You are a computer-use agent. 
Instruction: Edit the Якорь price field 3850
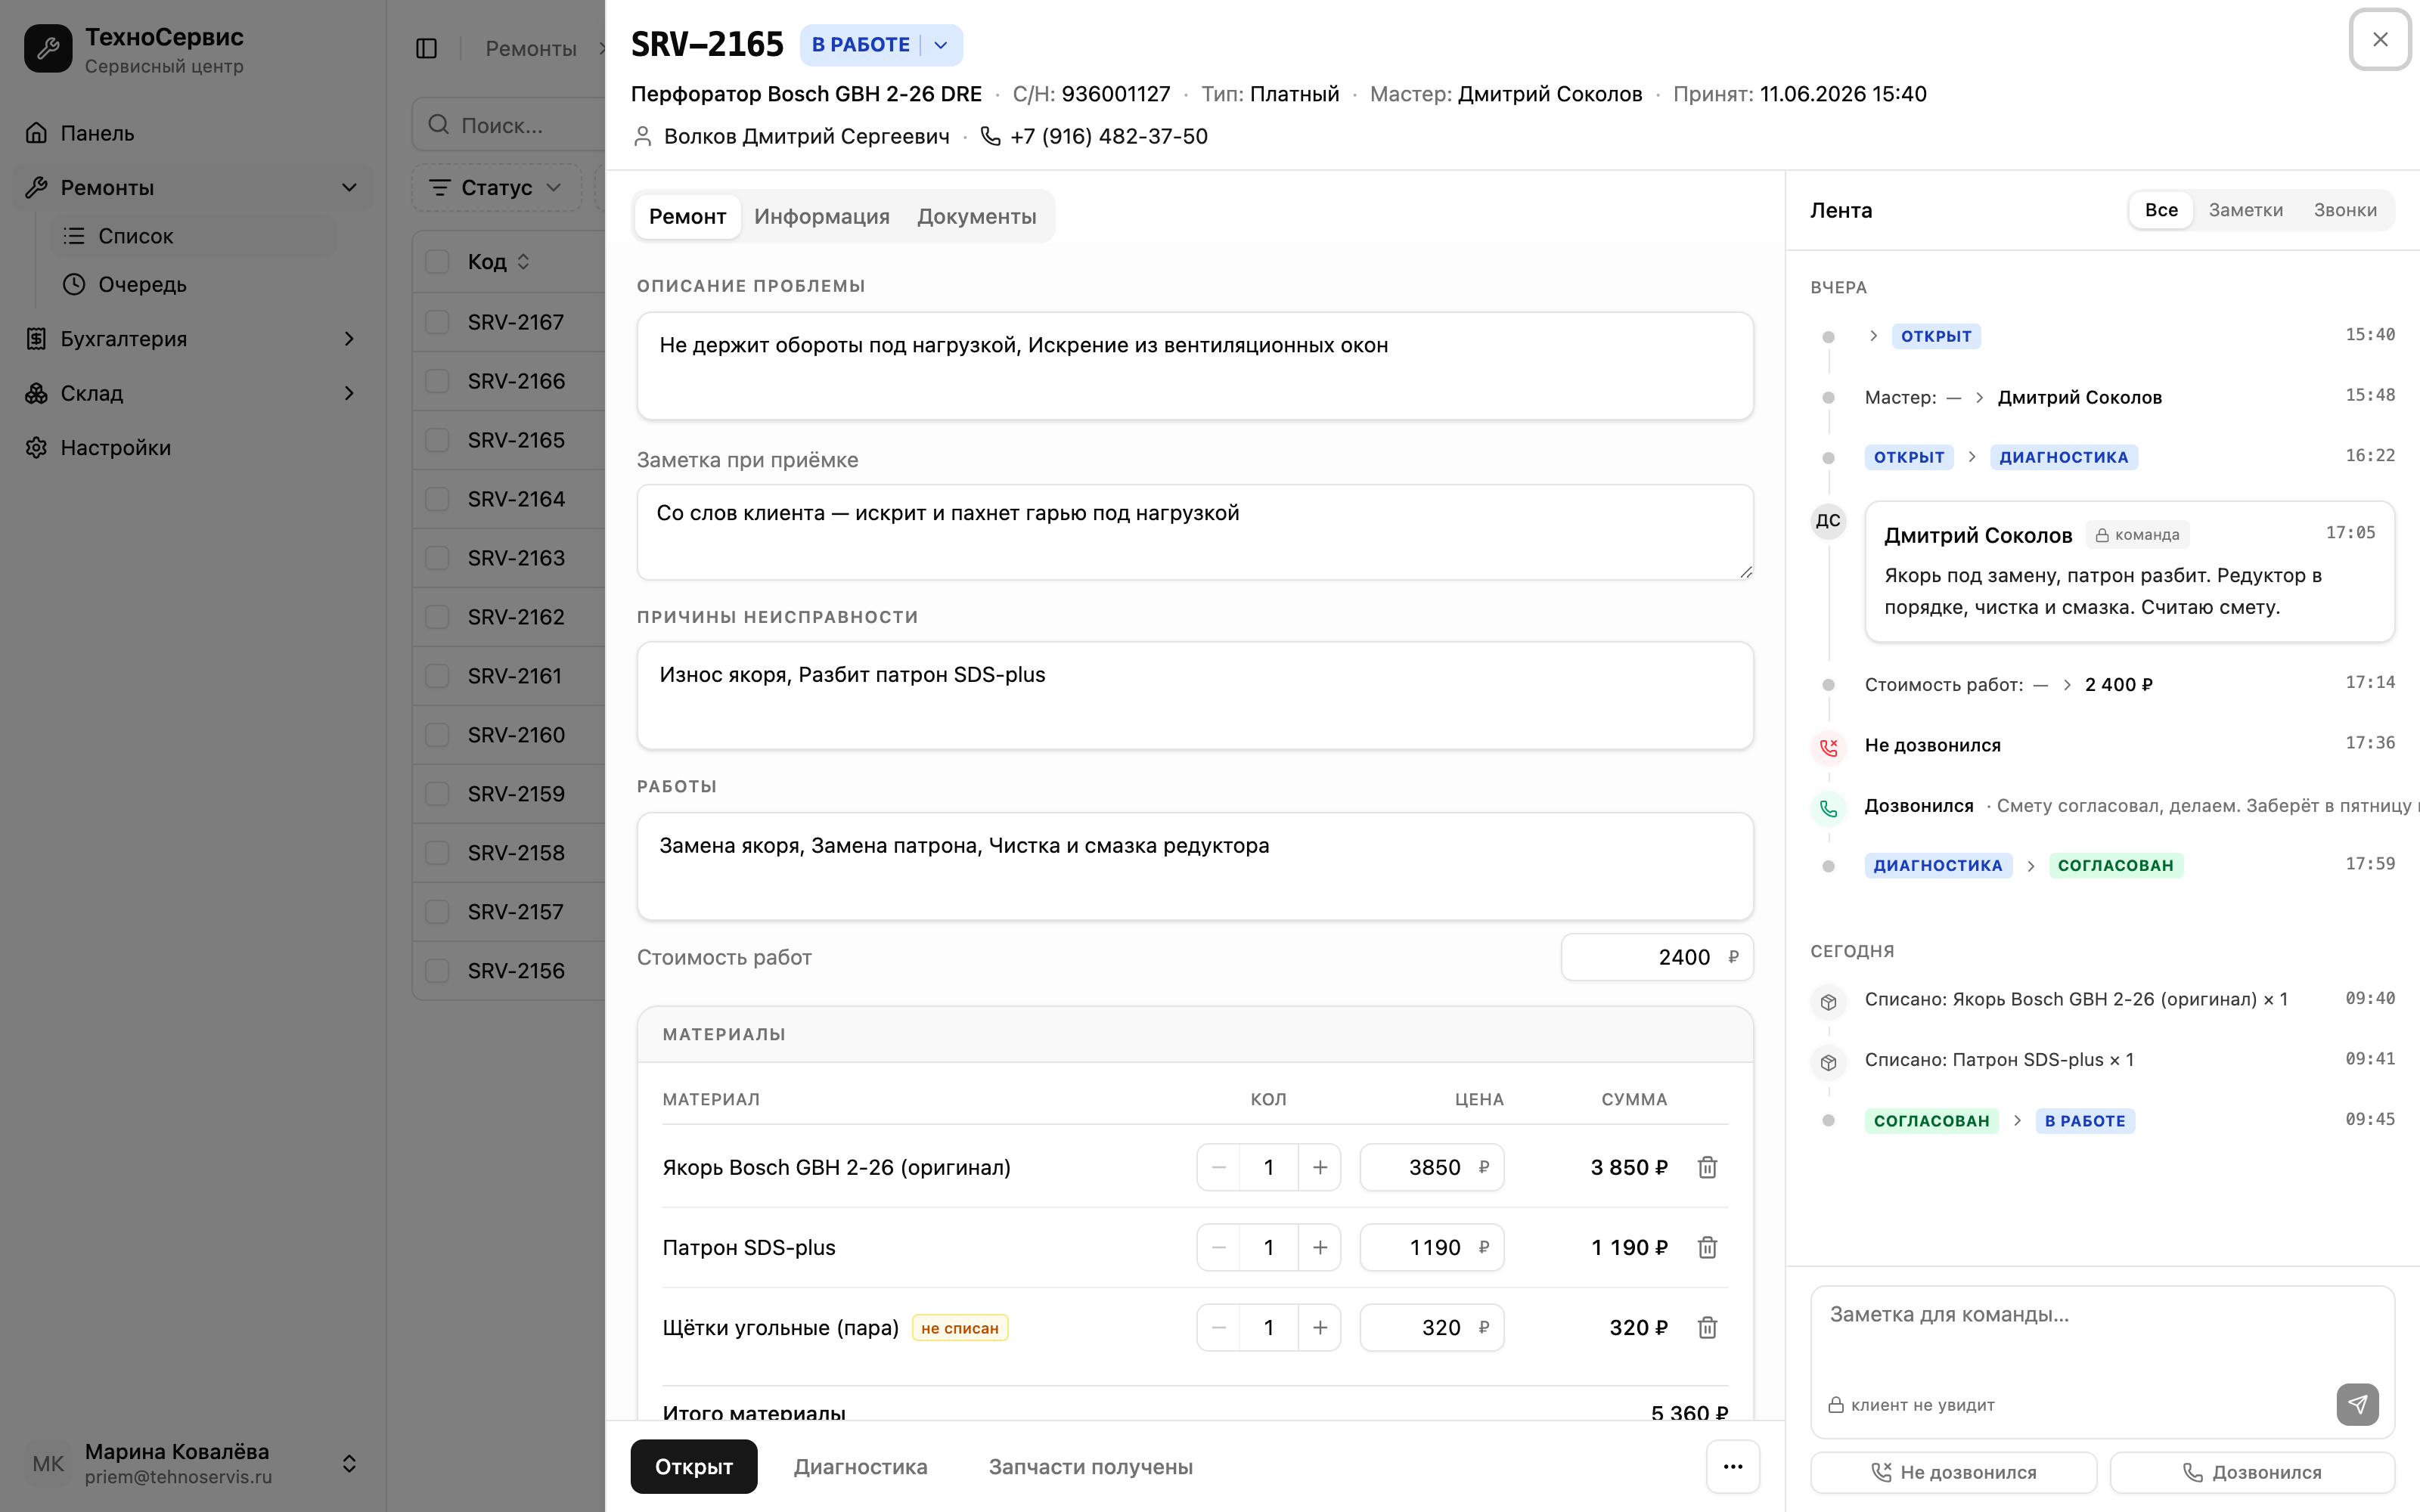(x=1431, y=1167)
